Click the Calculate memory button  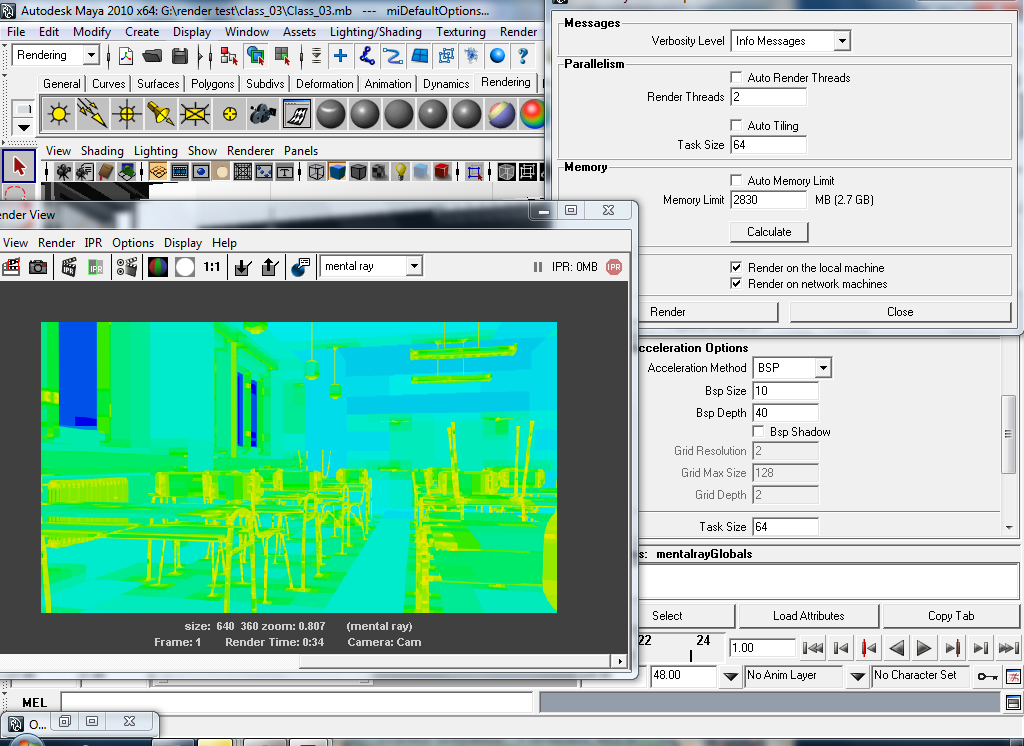tap(769, 232)
